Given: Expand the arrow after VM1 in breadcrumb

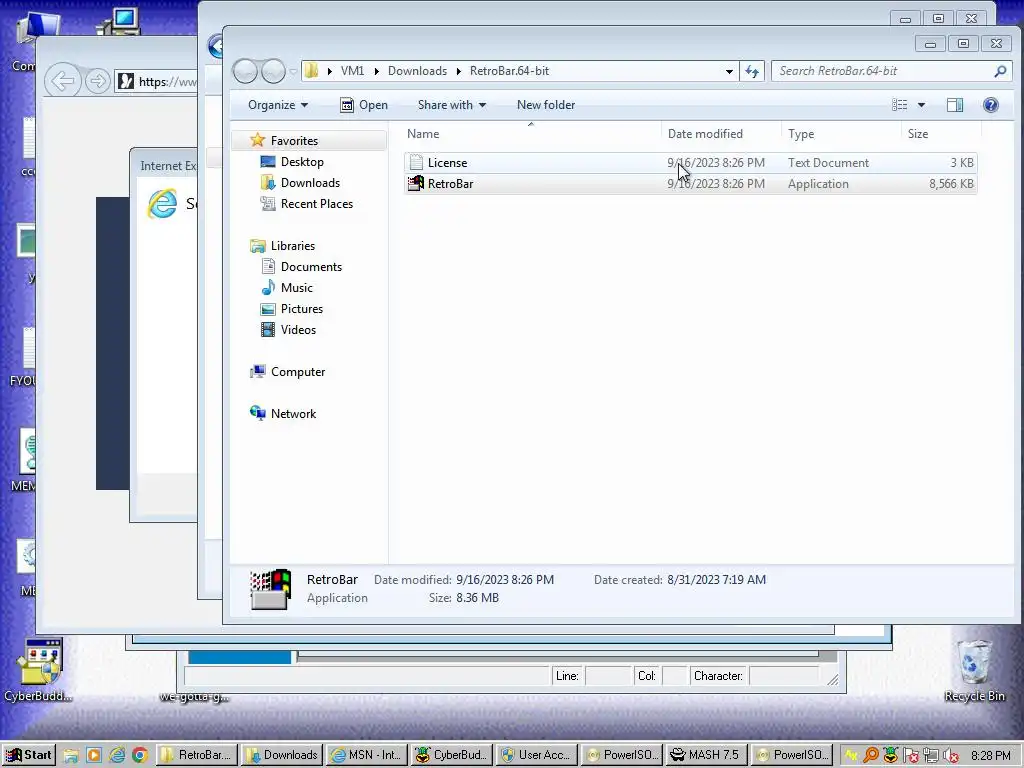Looking at the screenshot, I should click(x=376, y=71).
